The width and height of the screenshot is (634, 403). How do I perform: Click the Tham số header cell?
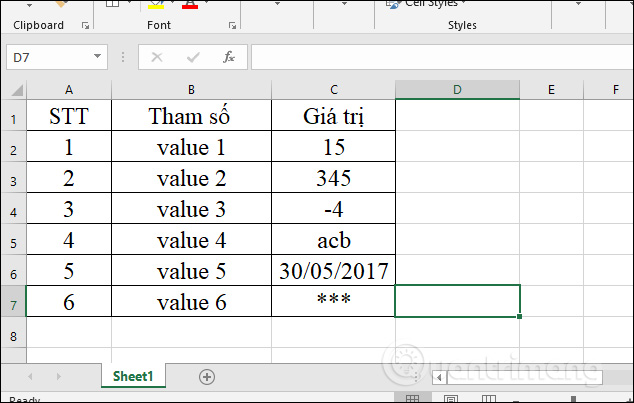coord(191,116)
